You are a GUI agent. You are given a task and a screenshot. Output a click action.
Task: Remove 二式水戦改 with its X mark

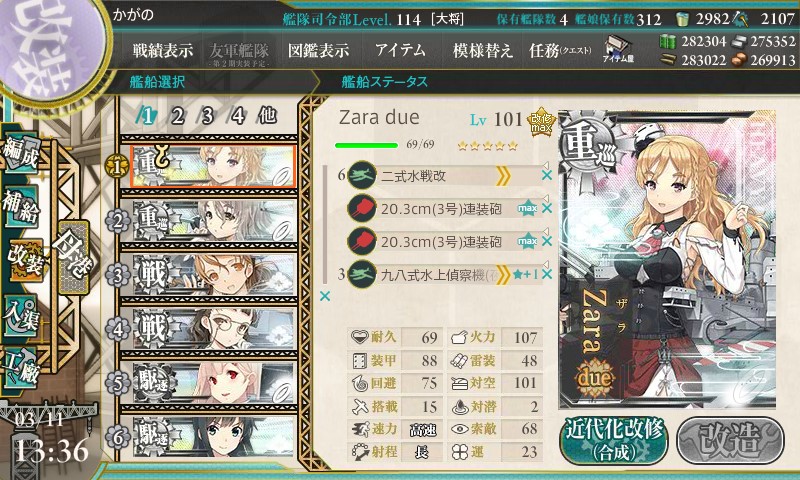coord(546,175)
